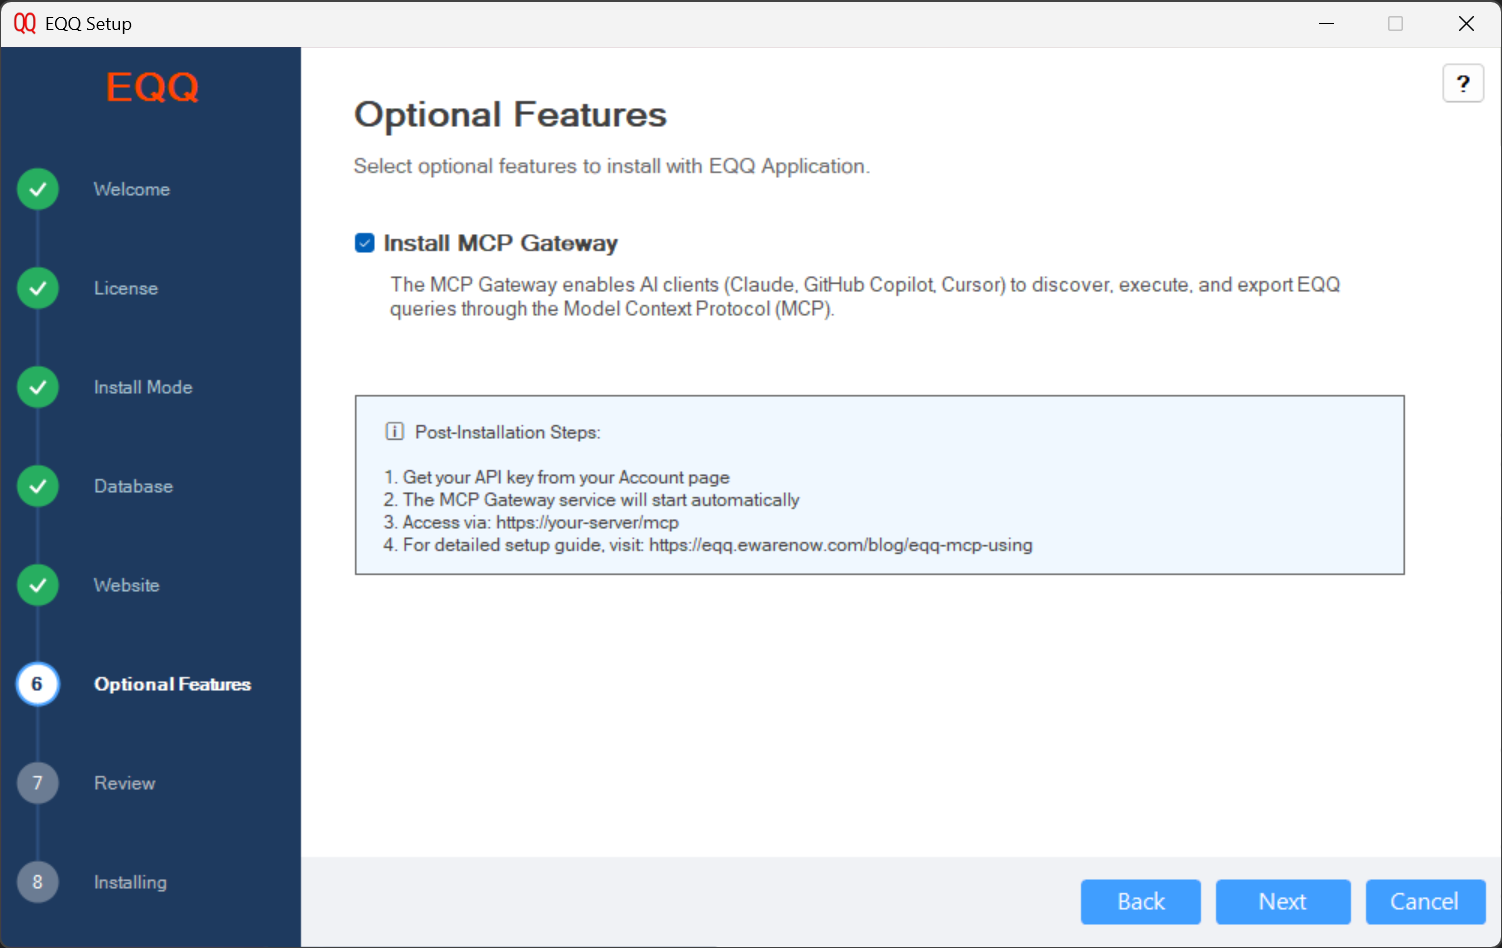The width and height of the screenshot is (1502, 948).
Task: Click the QQ icon in the title bar
Action: (x=25, y=23)
